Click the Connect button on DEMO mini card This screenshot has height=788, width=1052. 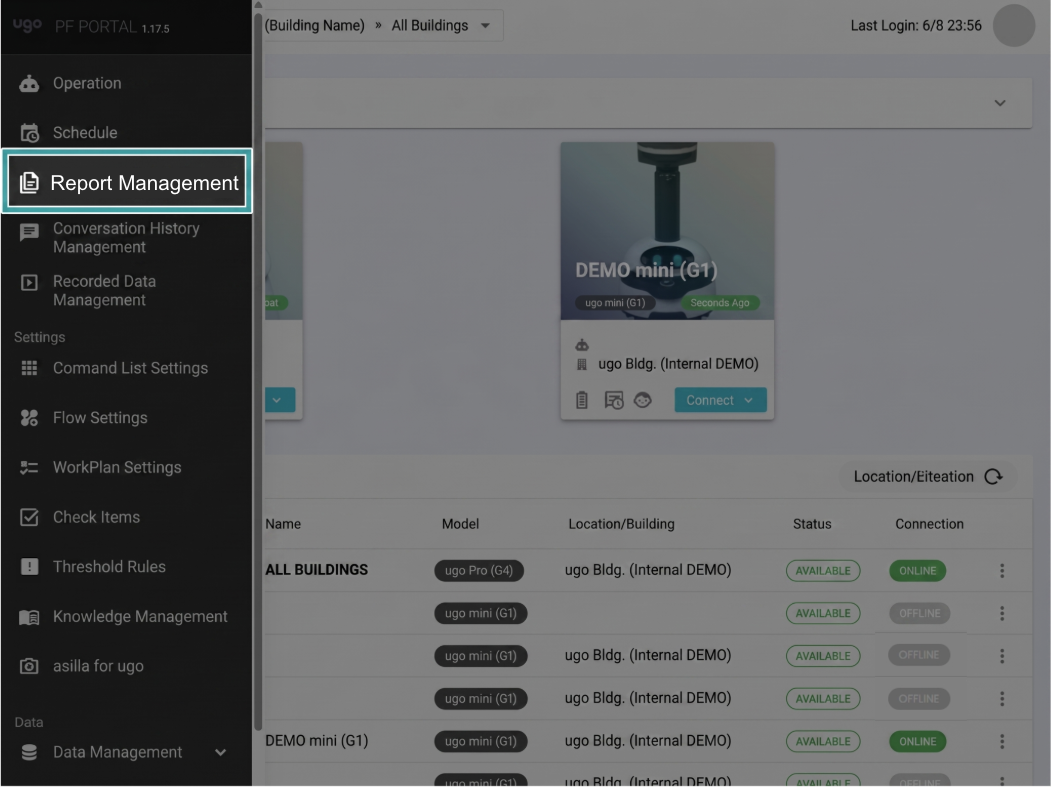tap(720, 400)
